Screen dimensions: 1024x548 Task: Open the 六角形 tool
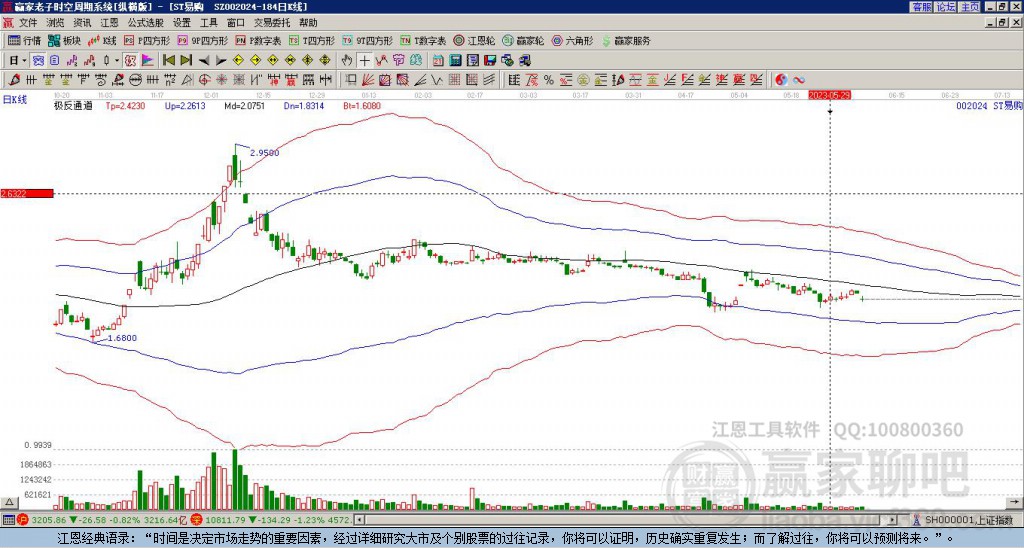point(572,40)
